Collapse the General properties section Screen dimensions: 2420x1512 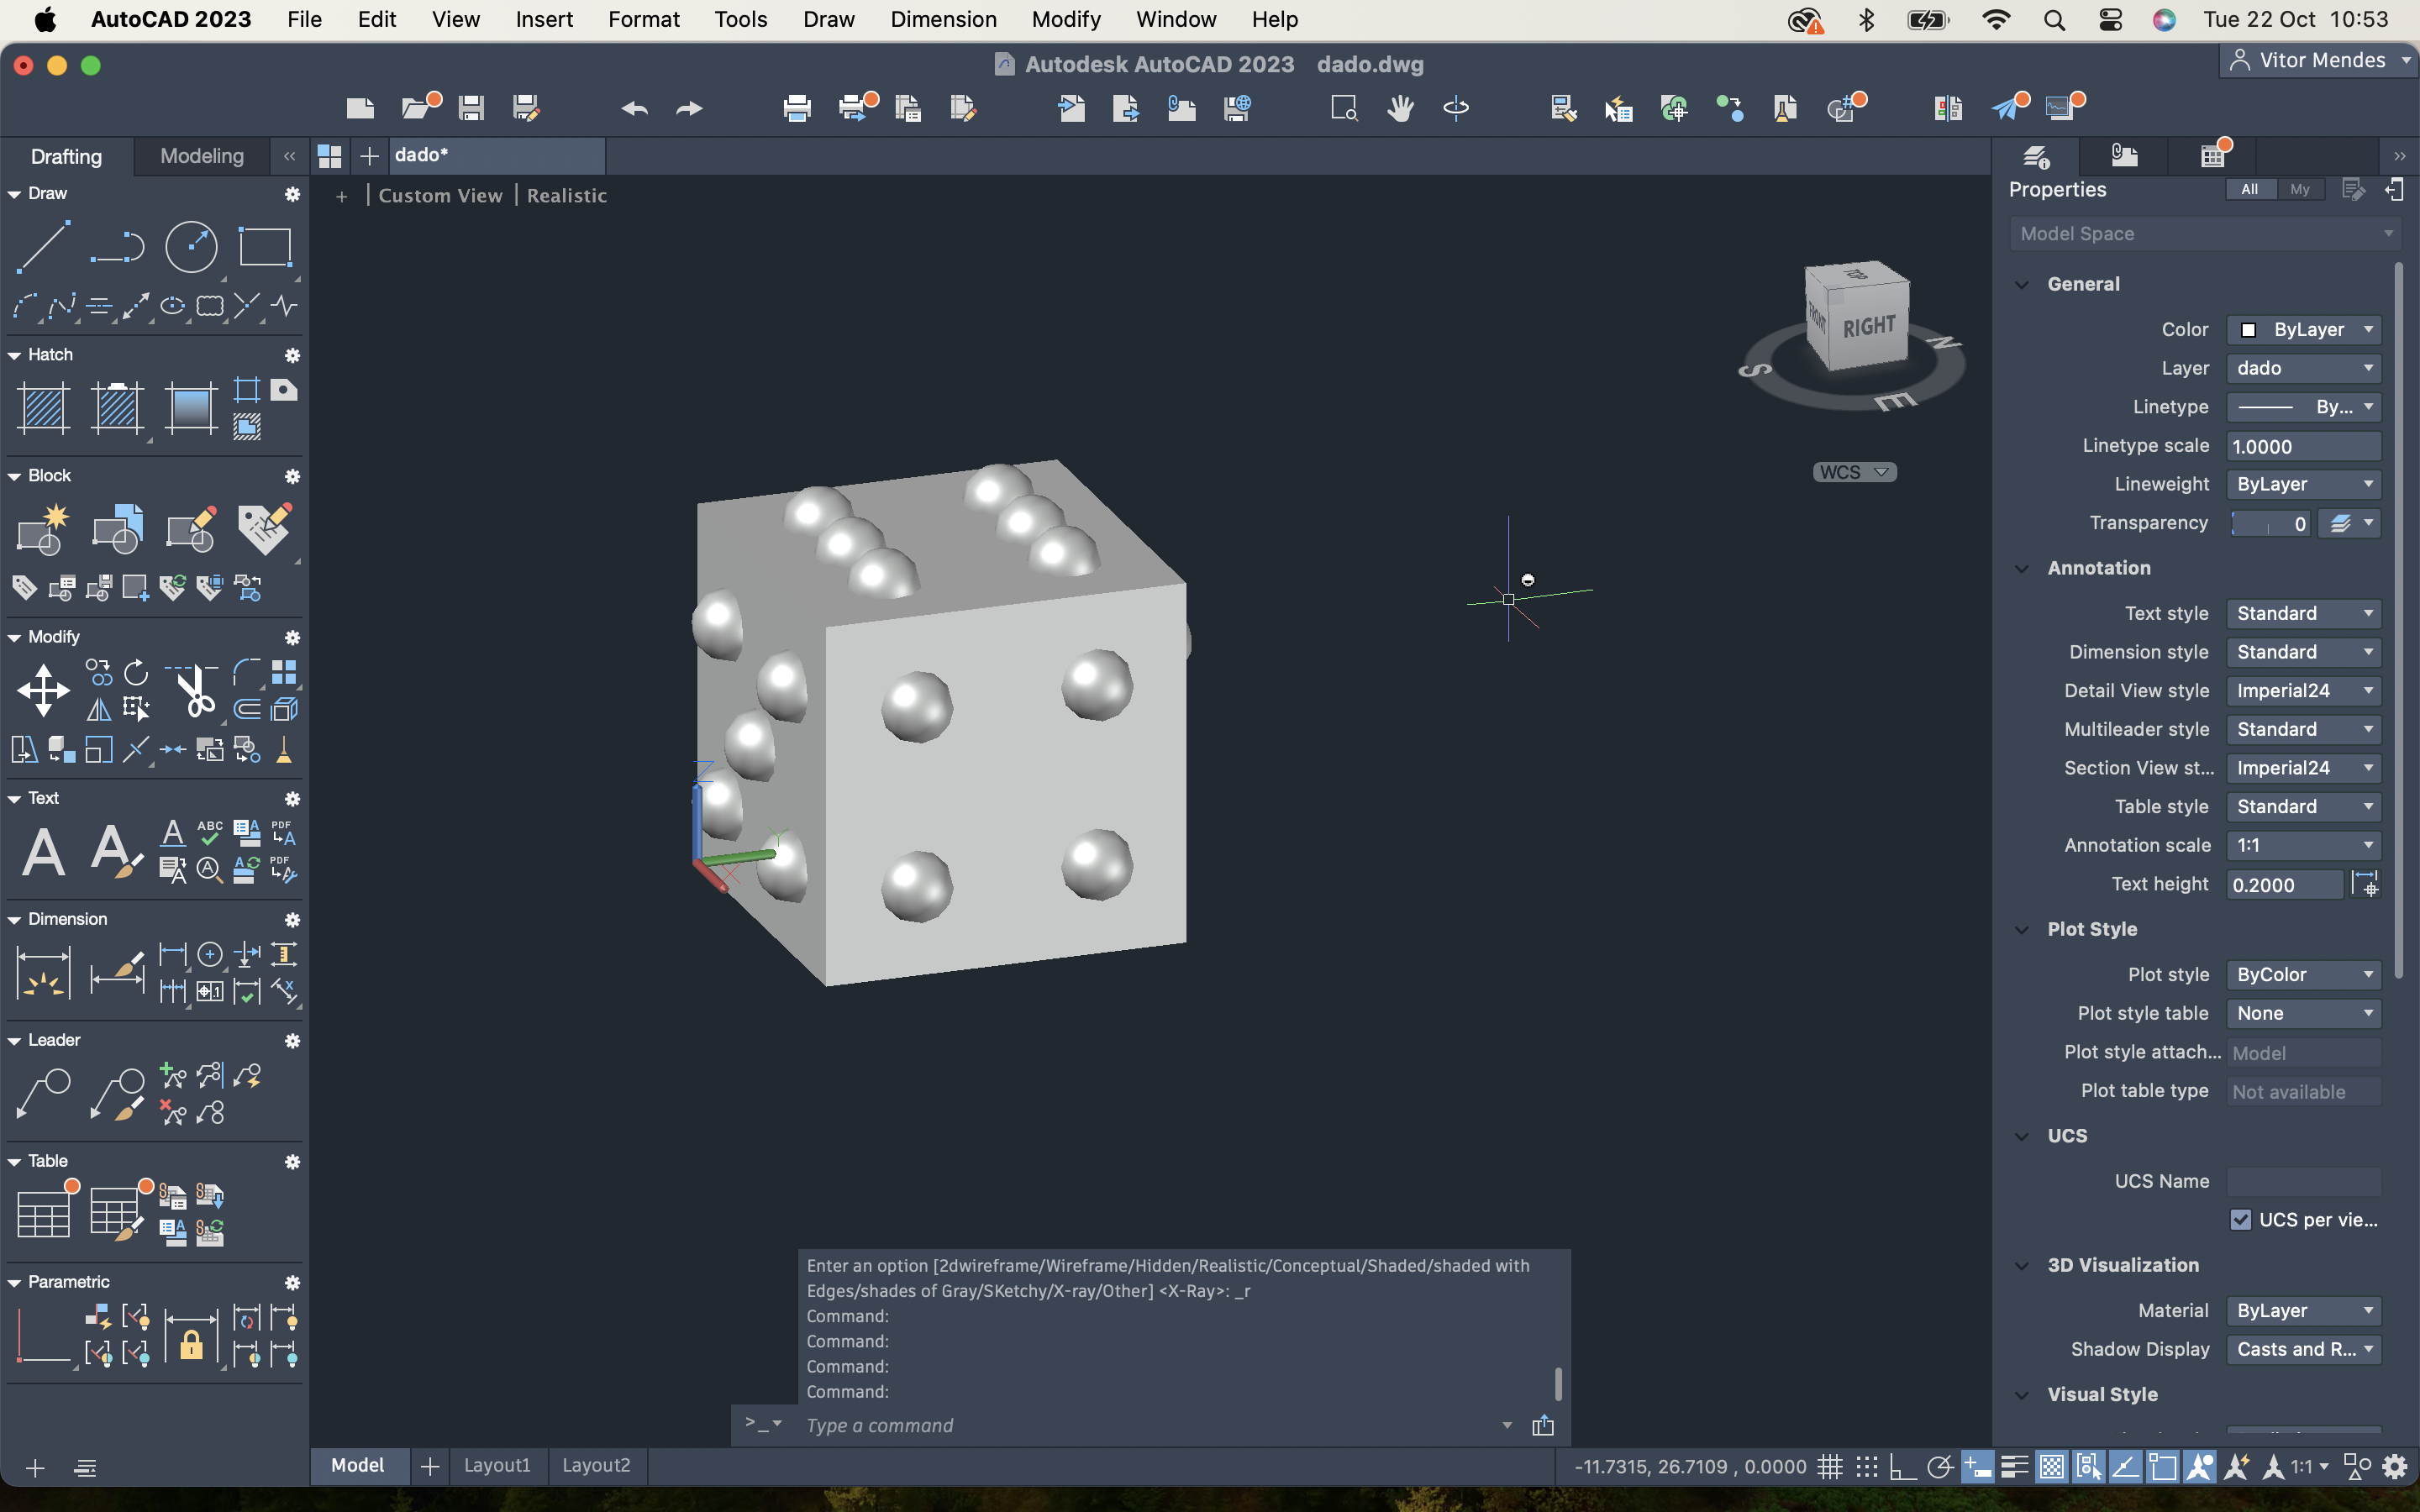click(x=2021, y=284)
